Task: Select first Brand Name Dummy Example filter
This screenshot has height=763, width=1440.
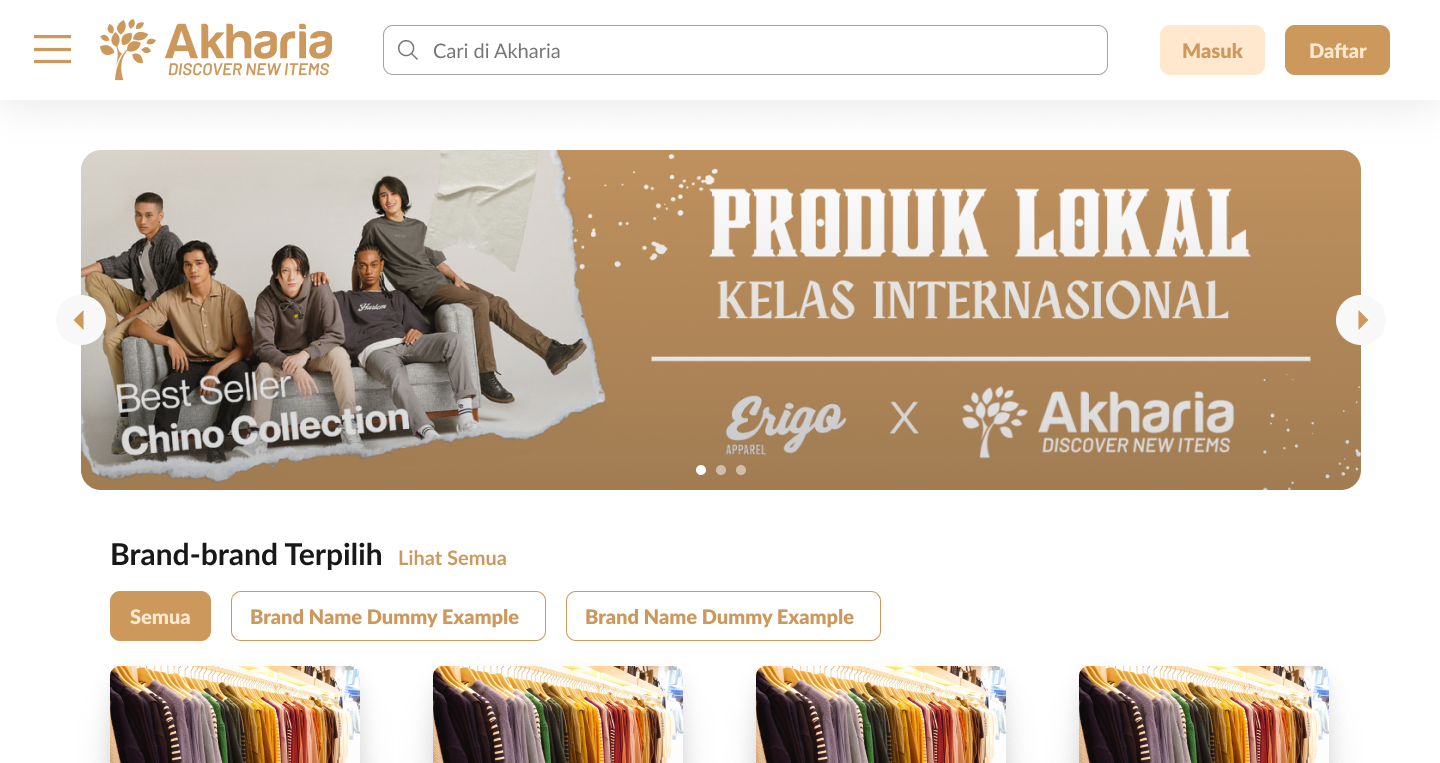Action: tap(388, 616)
